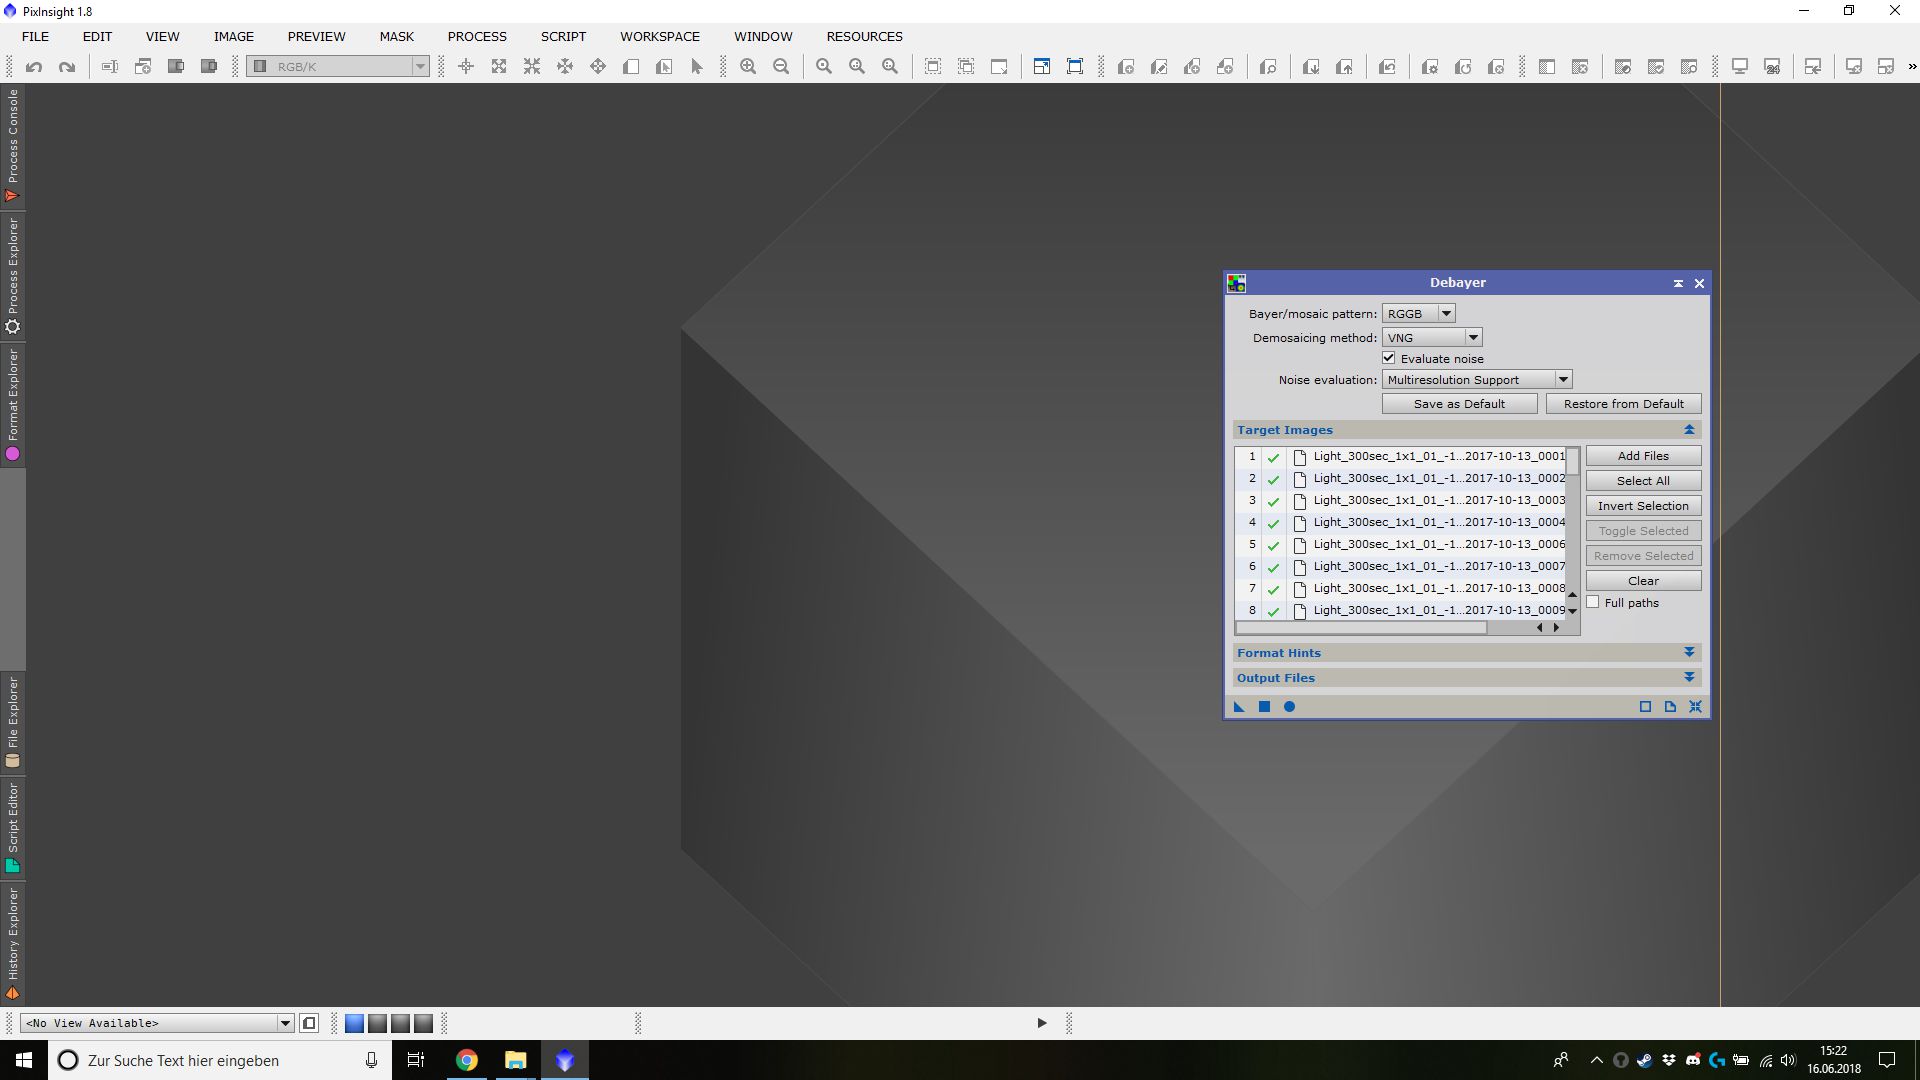Viewport: 1920px width, 1080px height.
Task: Select the pointer arrow tool in toolbar
Action: 697,67
